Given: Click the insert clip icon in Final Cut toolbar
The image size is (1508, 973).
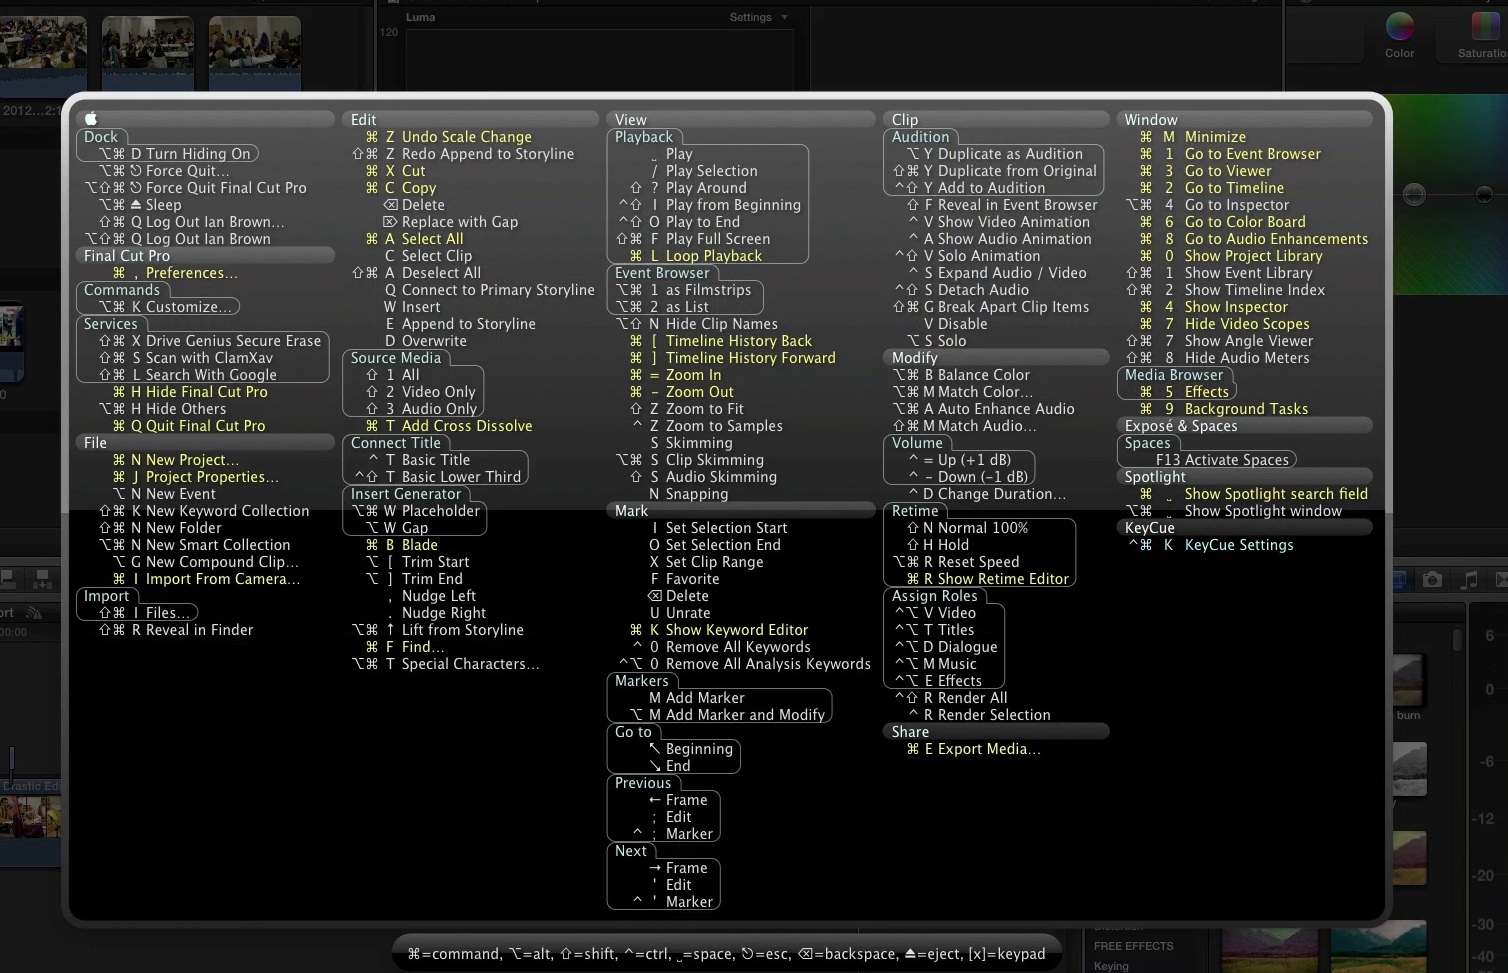Looking at the screenshot, I should (x=43, y=579).
